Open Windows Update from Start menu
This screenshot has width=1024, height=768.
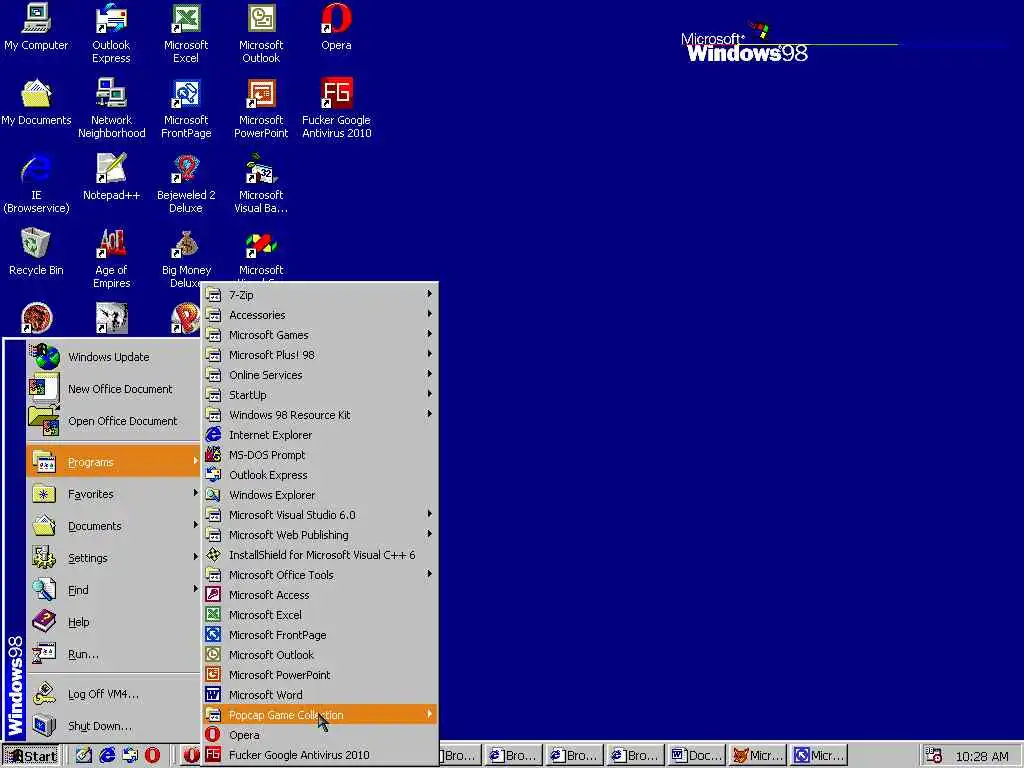tap(114, 357)
